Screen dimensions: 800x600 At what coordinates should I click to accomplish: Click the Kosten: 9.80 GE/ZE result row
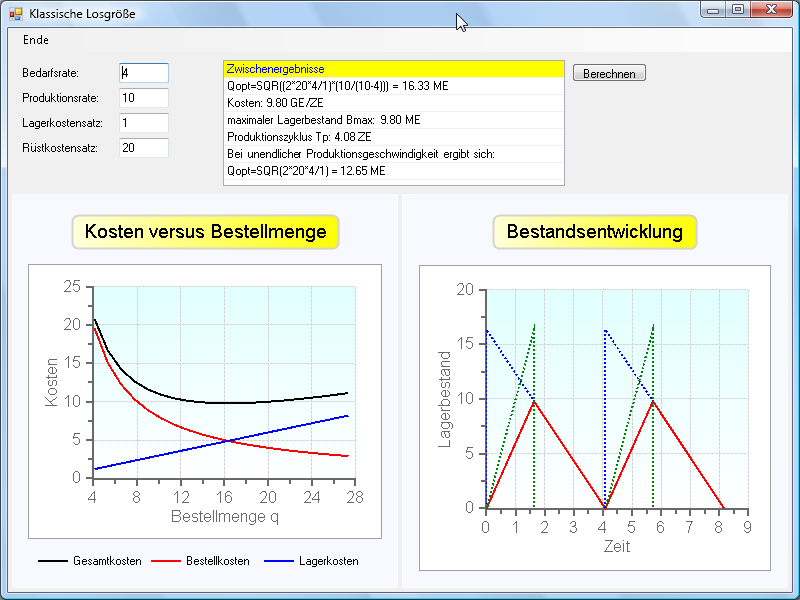point(393,103)
